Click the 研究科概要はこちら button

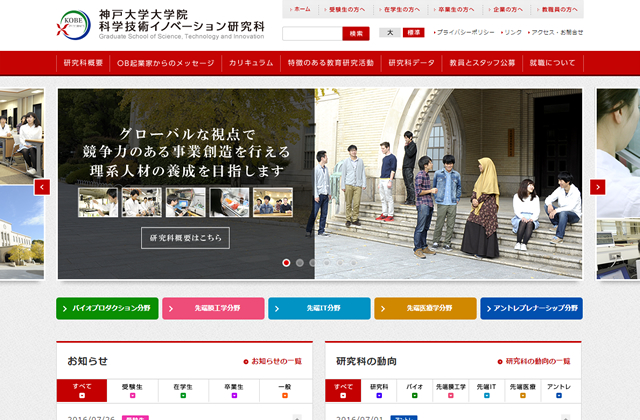[185, 238]
